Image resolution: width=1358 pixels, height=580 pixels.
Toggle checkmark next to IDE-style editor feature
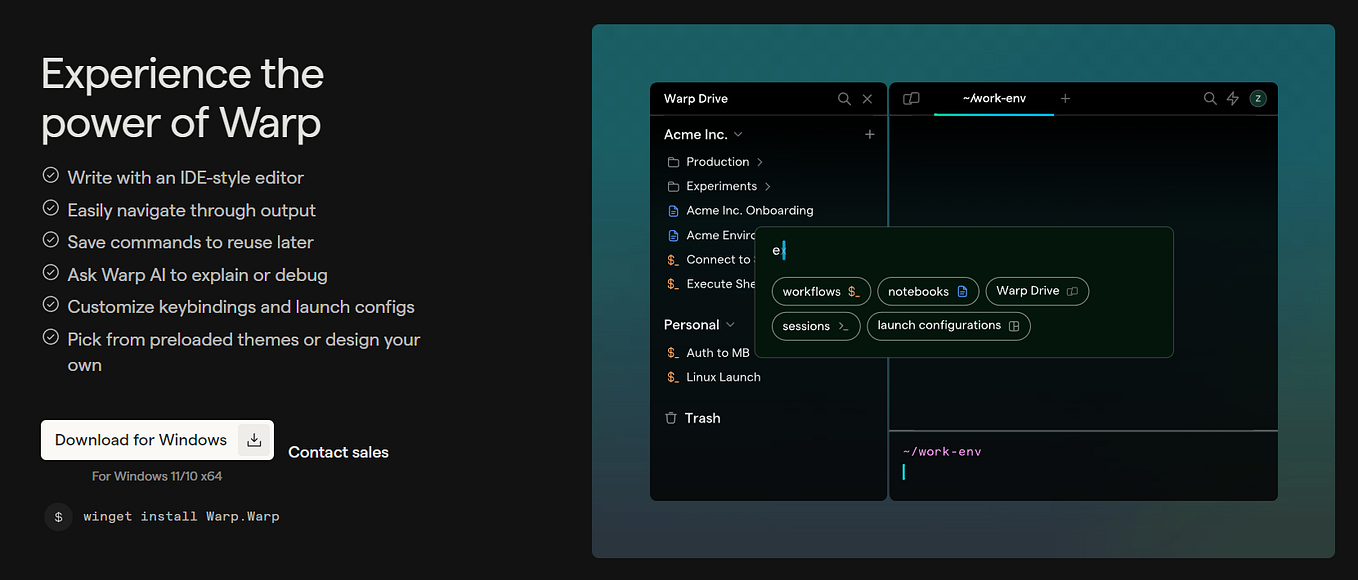click(x=50, y=175)
